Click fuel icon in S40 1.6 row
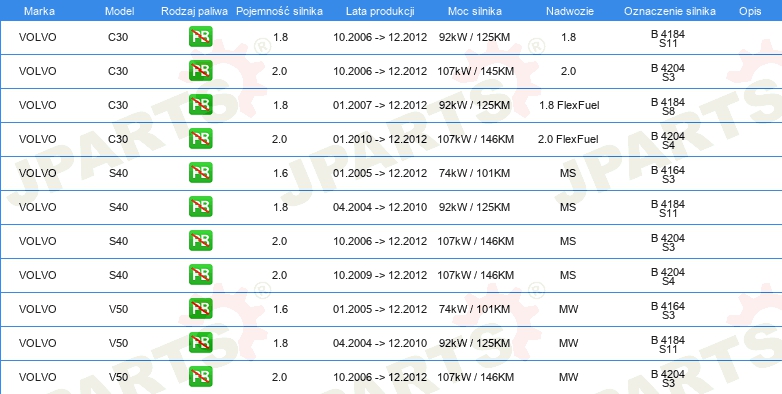 point(200,173)
